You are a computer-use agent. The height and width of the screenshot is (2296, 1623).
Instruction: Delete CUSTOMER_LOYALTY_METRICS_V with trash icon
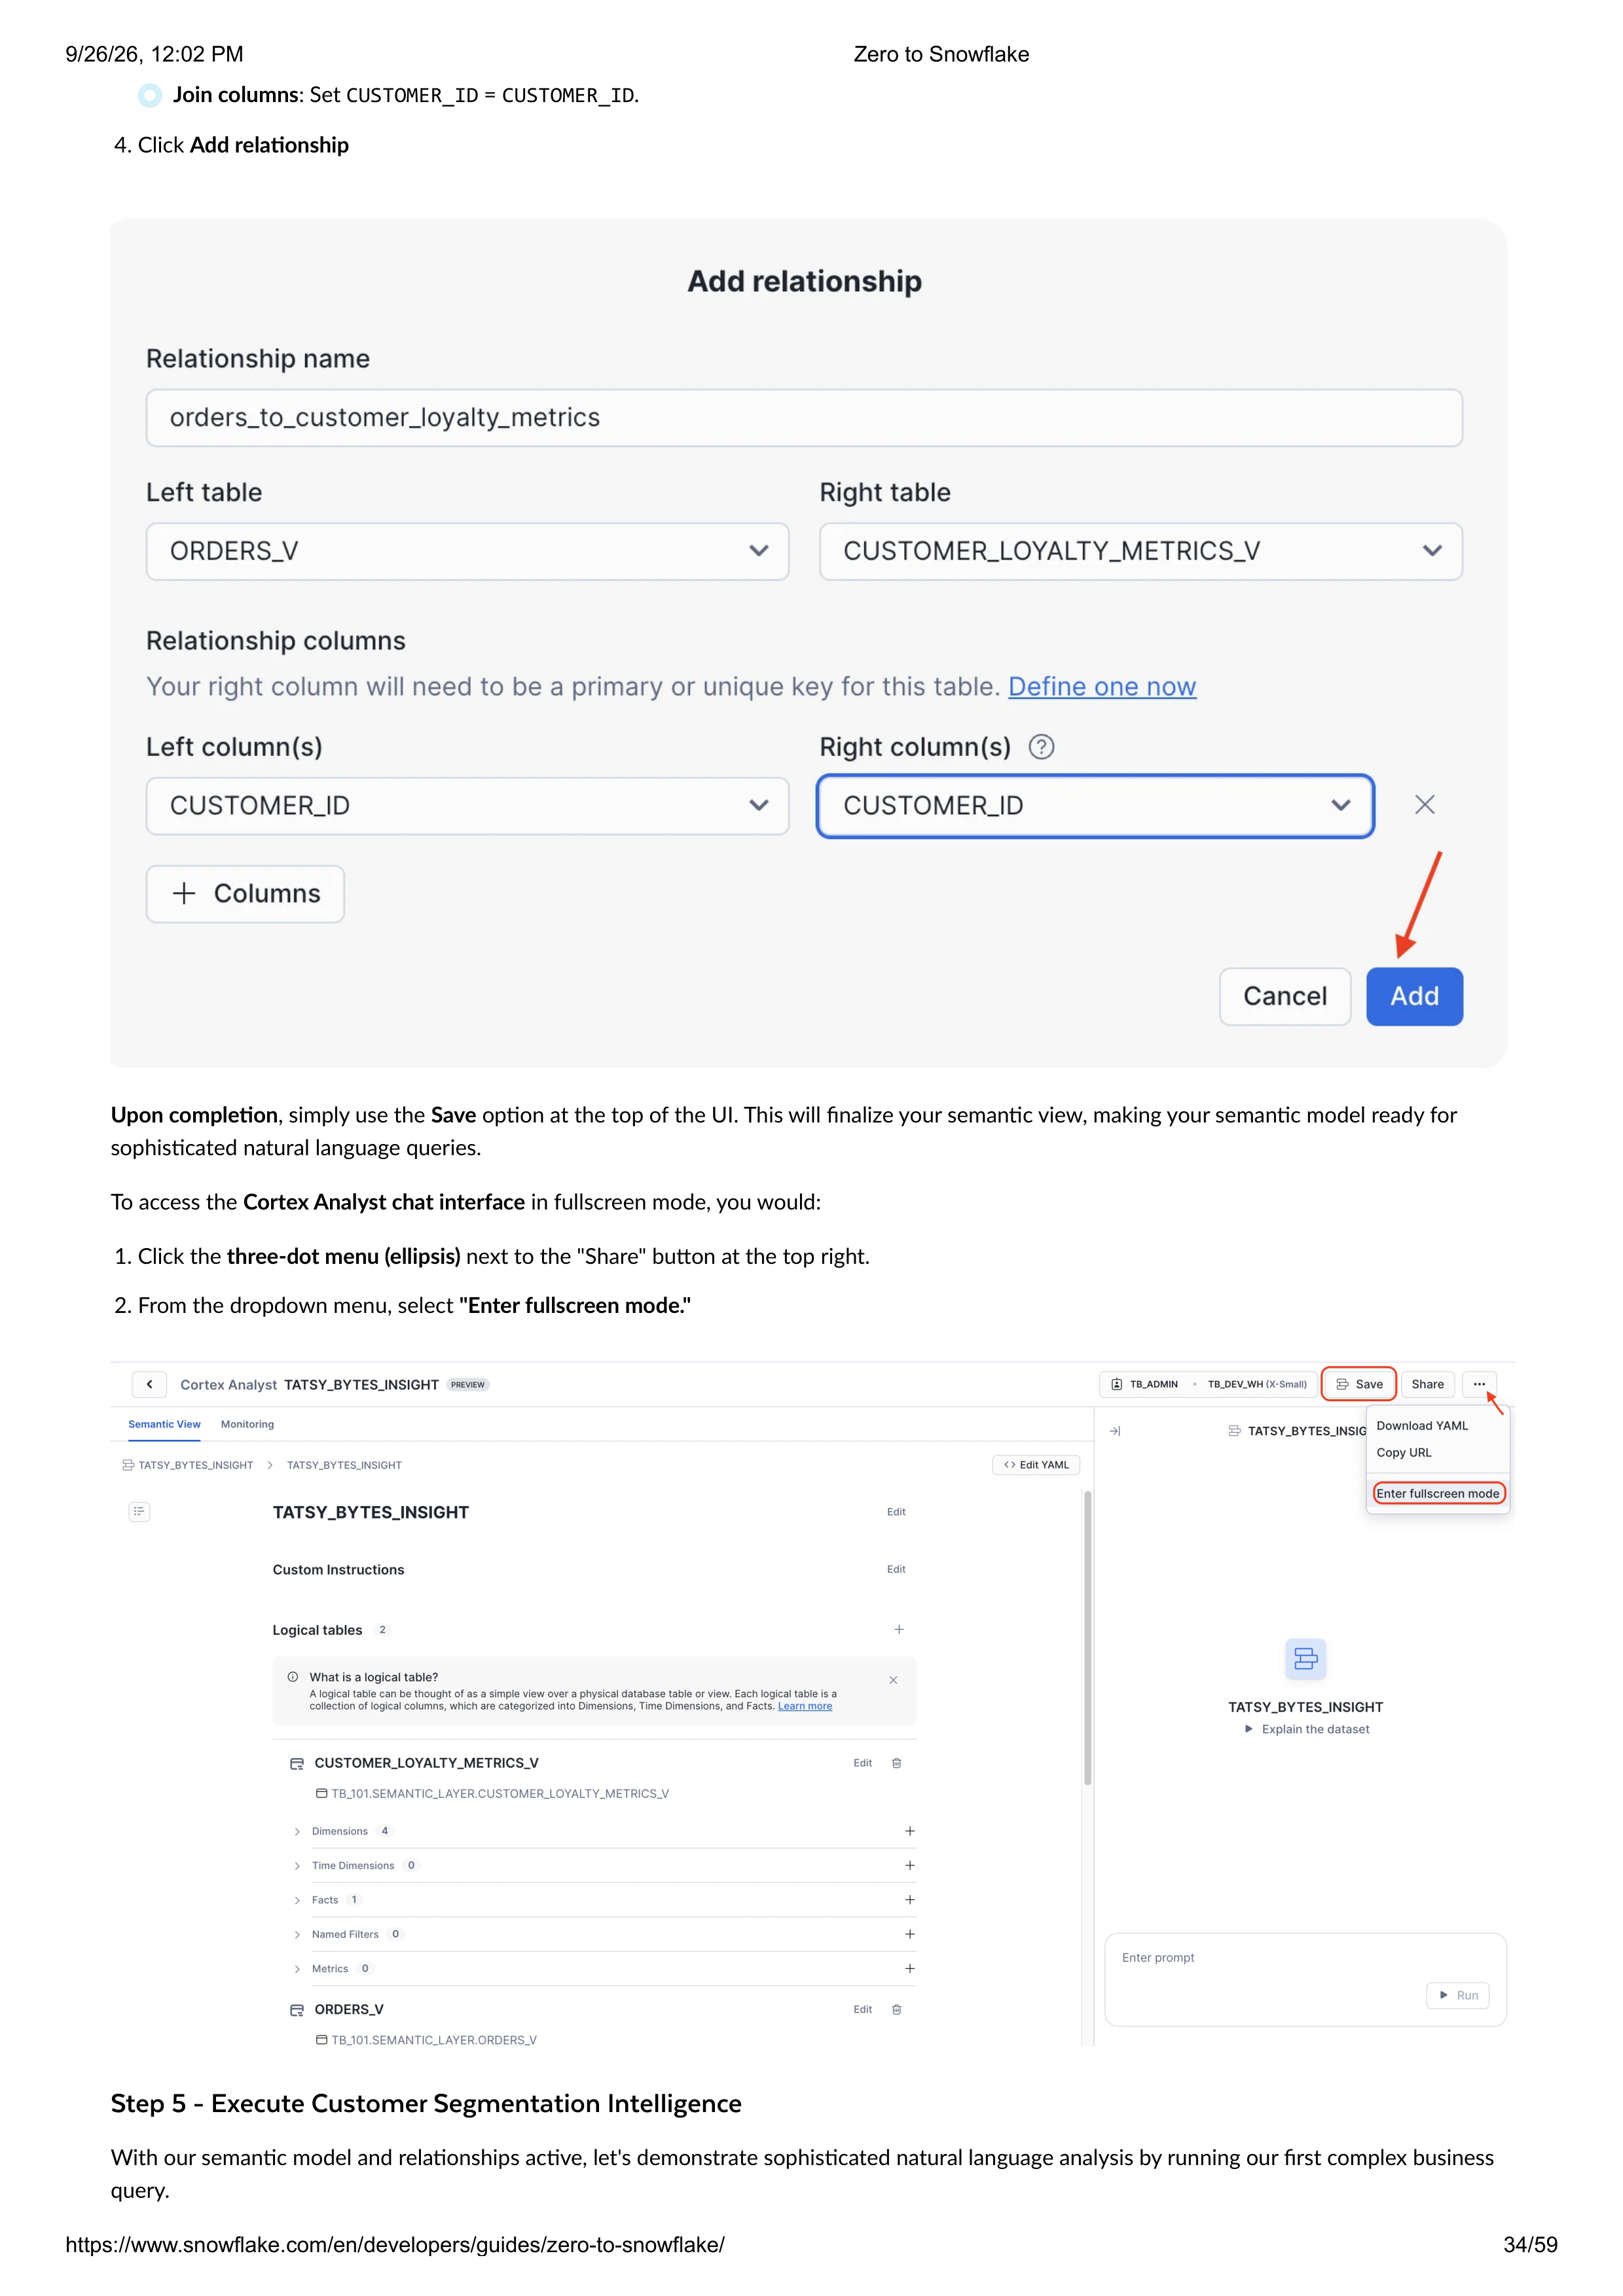896,1764
